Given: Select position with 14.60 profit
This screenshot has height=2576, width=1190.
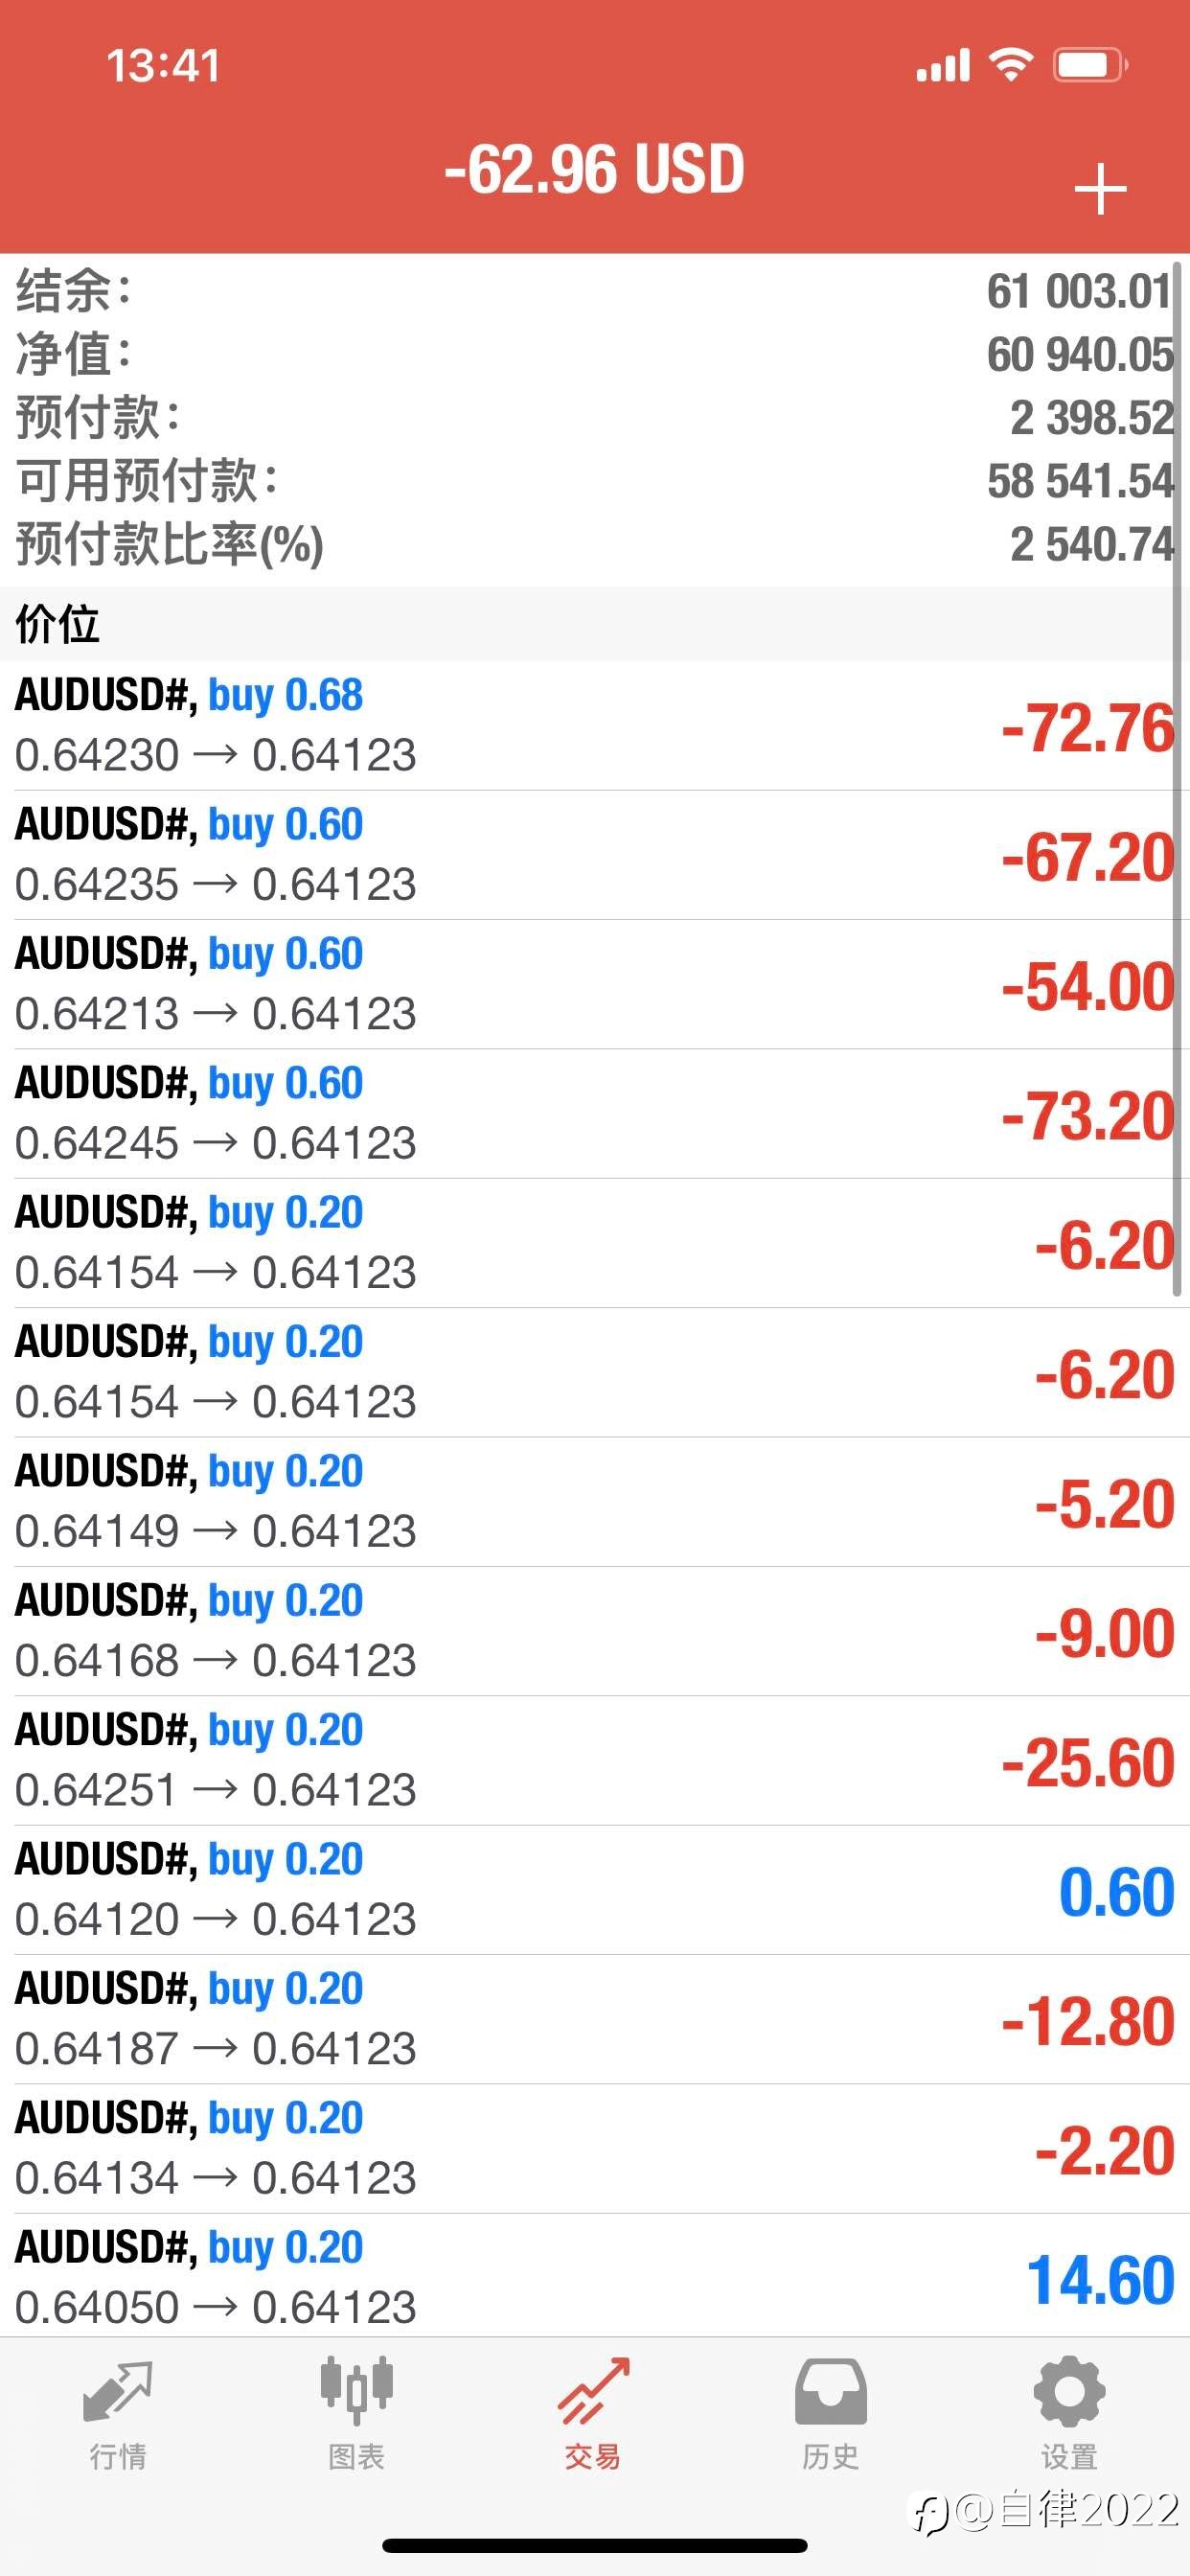Looking at the screenshot, I should 595,2277.
